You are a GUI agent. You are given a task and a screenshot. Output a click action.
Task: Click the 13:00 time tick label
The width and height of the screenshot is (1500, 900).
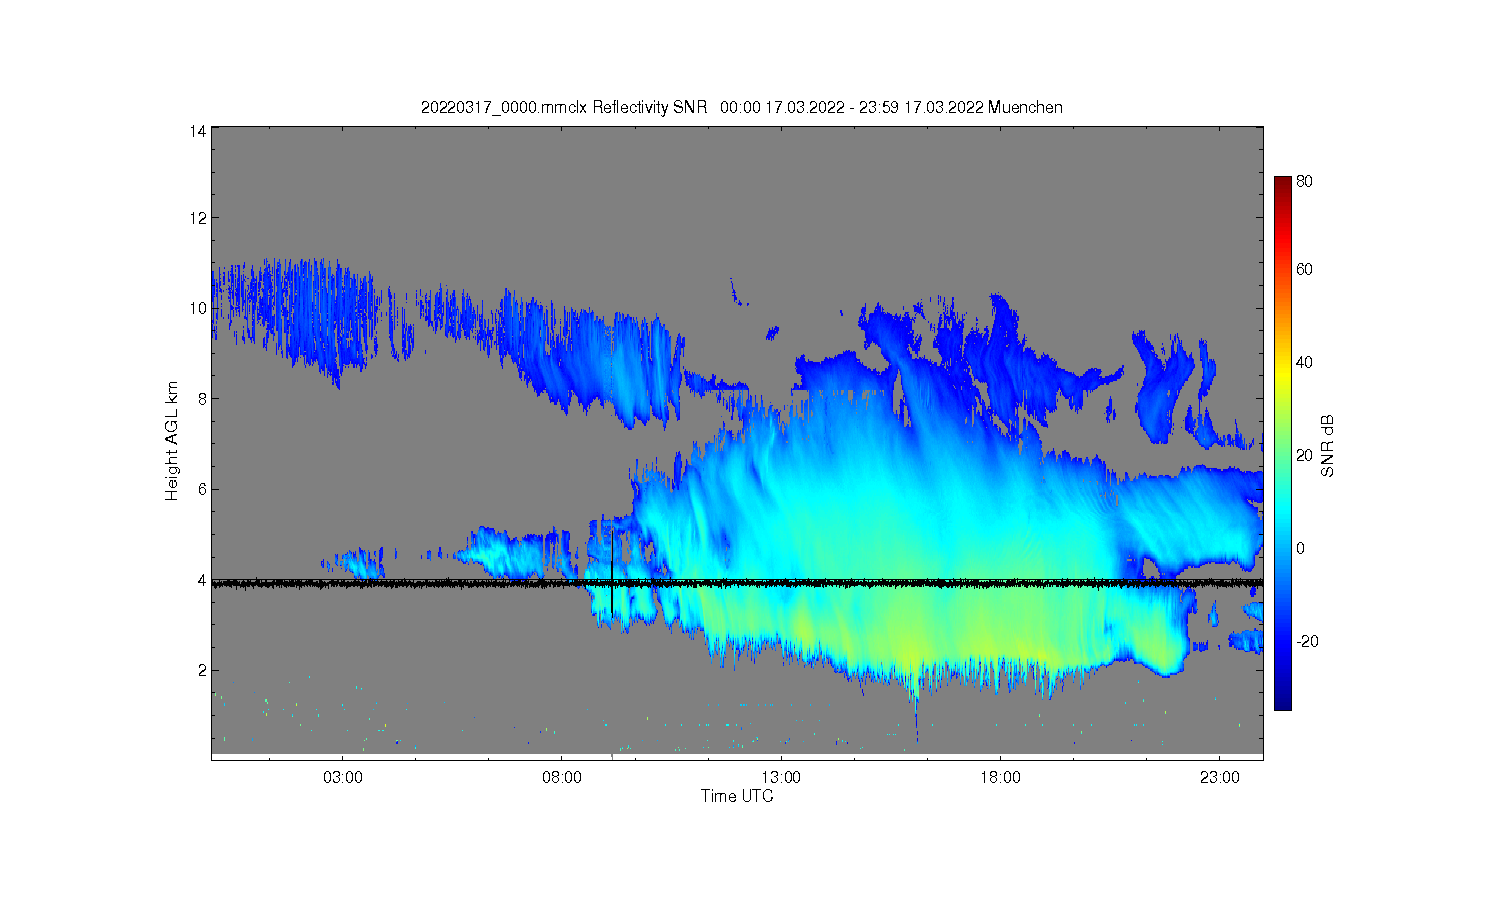tap(781, 777)
